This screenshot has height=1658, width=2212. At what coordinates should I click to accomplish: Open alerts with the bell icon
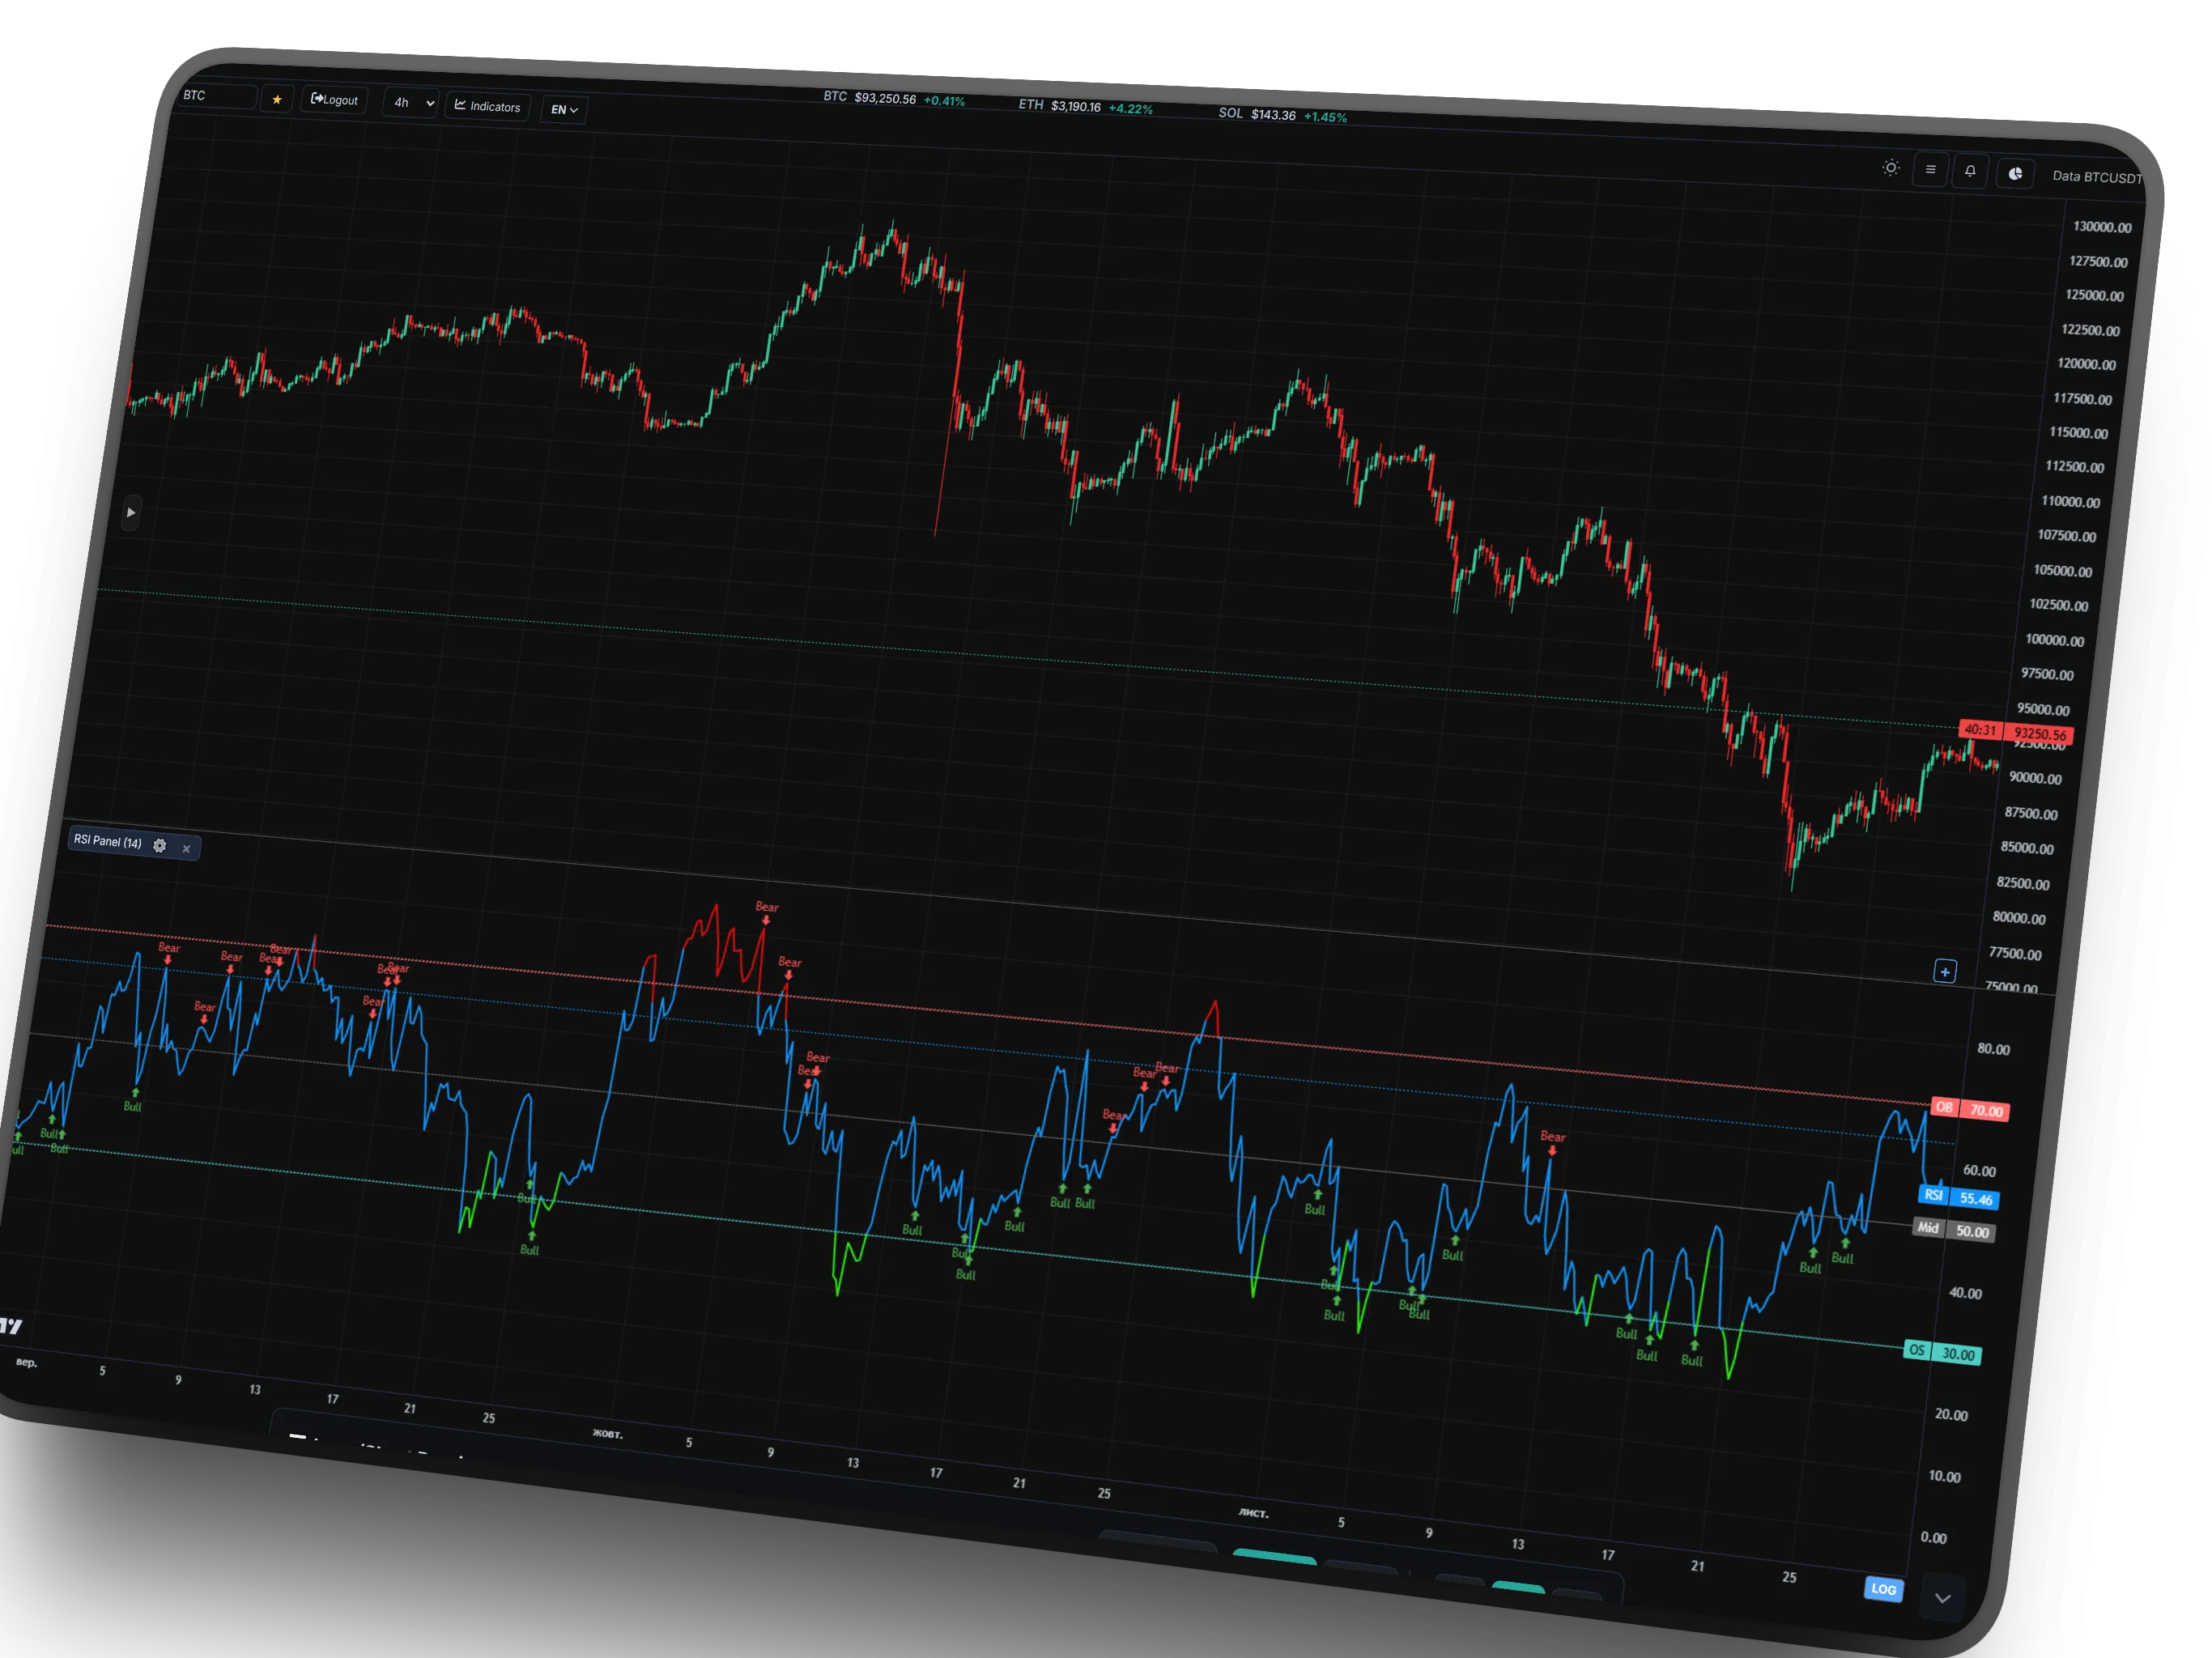tap(1970, 171)
